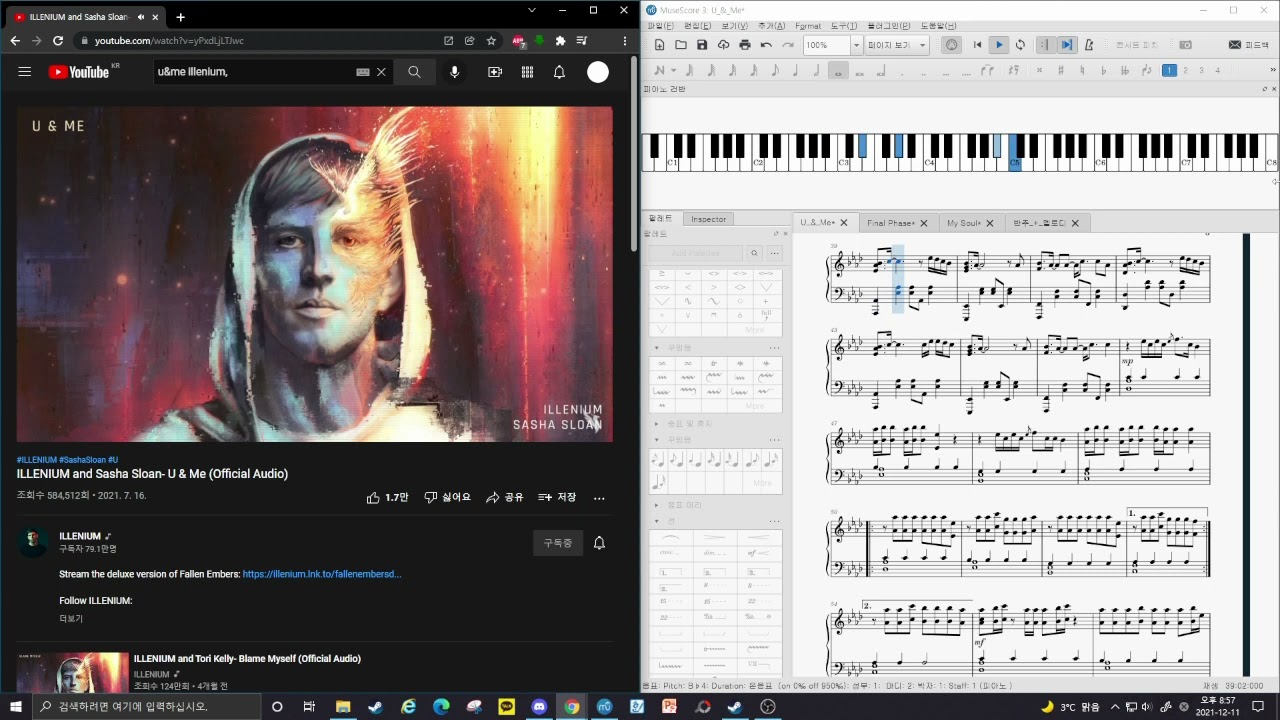Select flat accidental in note toolbar
This screenshot has width=1280, height=720.
(1104, 70)
